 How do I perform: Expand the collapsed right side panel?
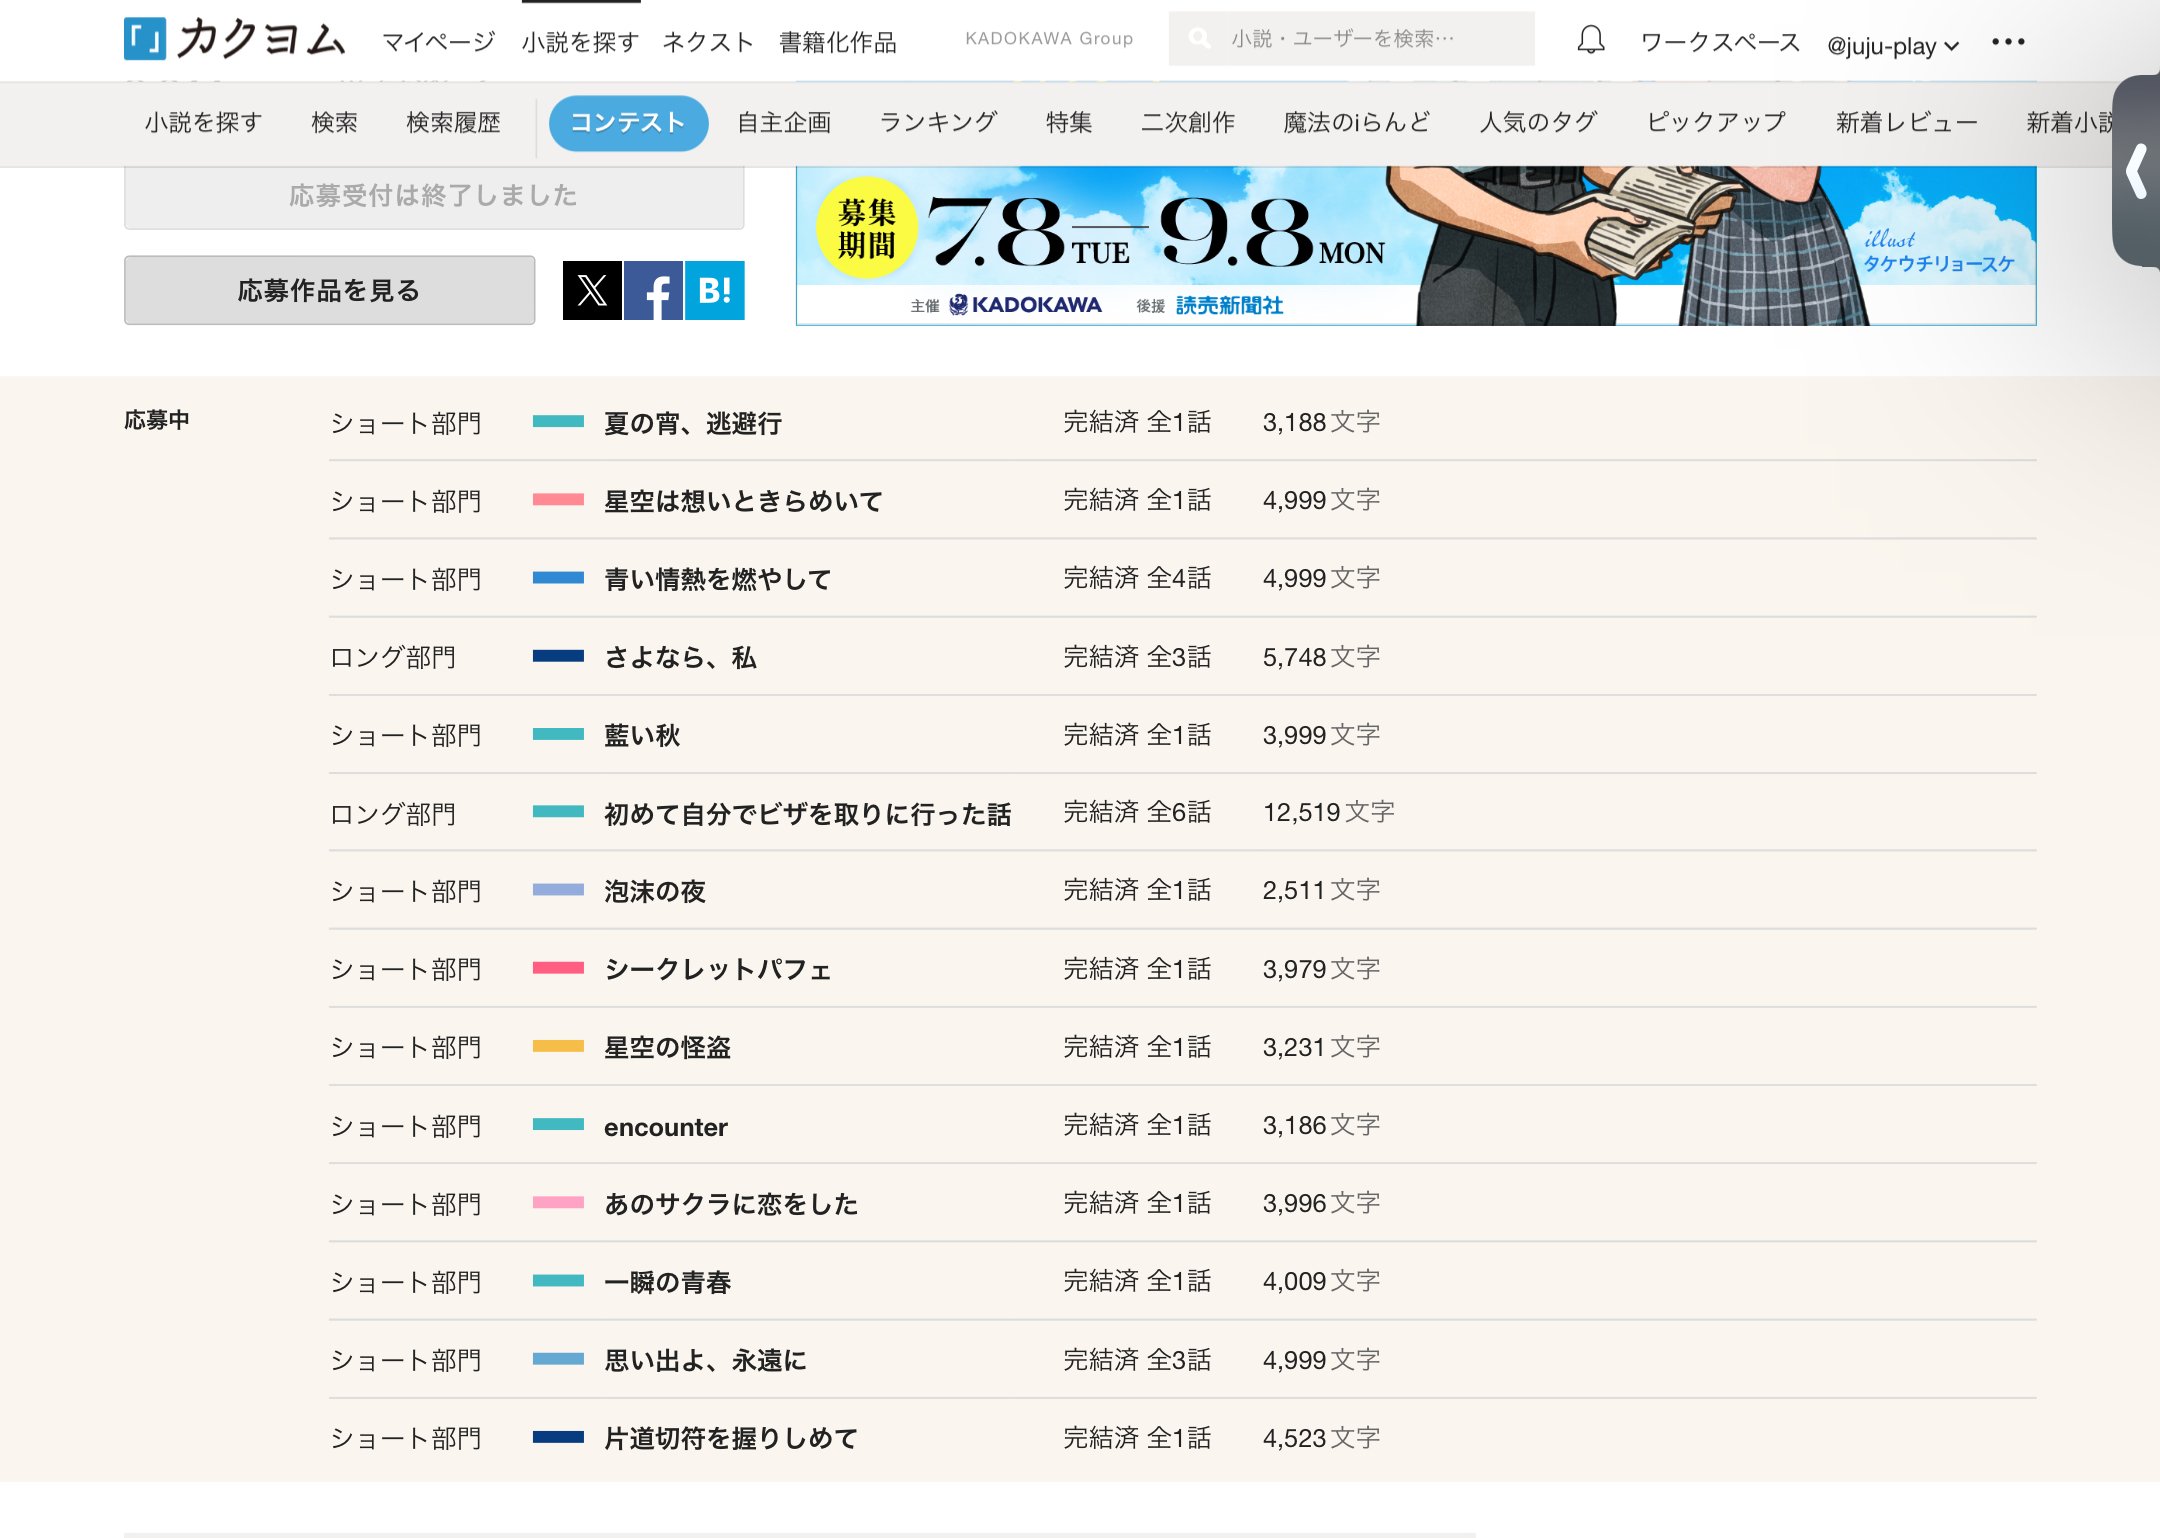click(x=2136, y=172)
